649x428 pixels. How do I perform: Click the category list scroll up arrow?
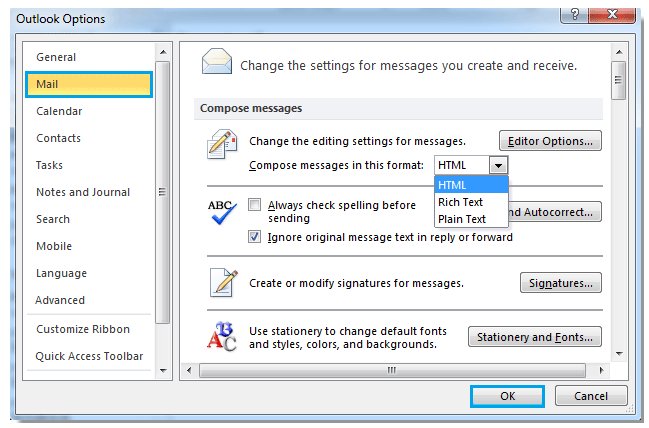[163, 52]
